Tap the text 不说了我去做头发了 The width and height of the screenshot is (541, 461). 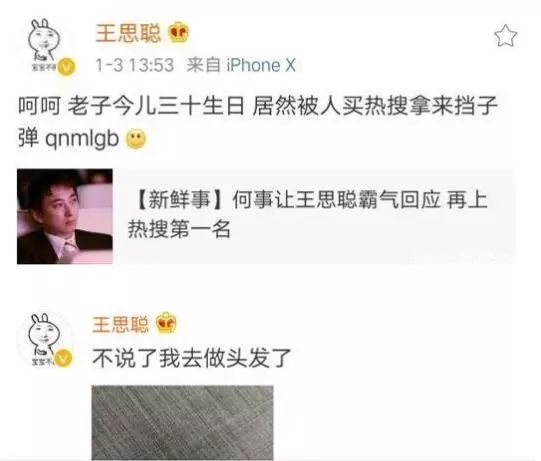point(191,358)
